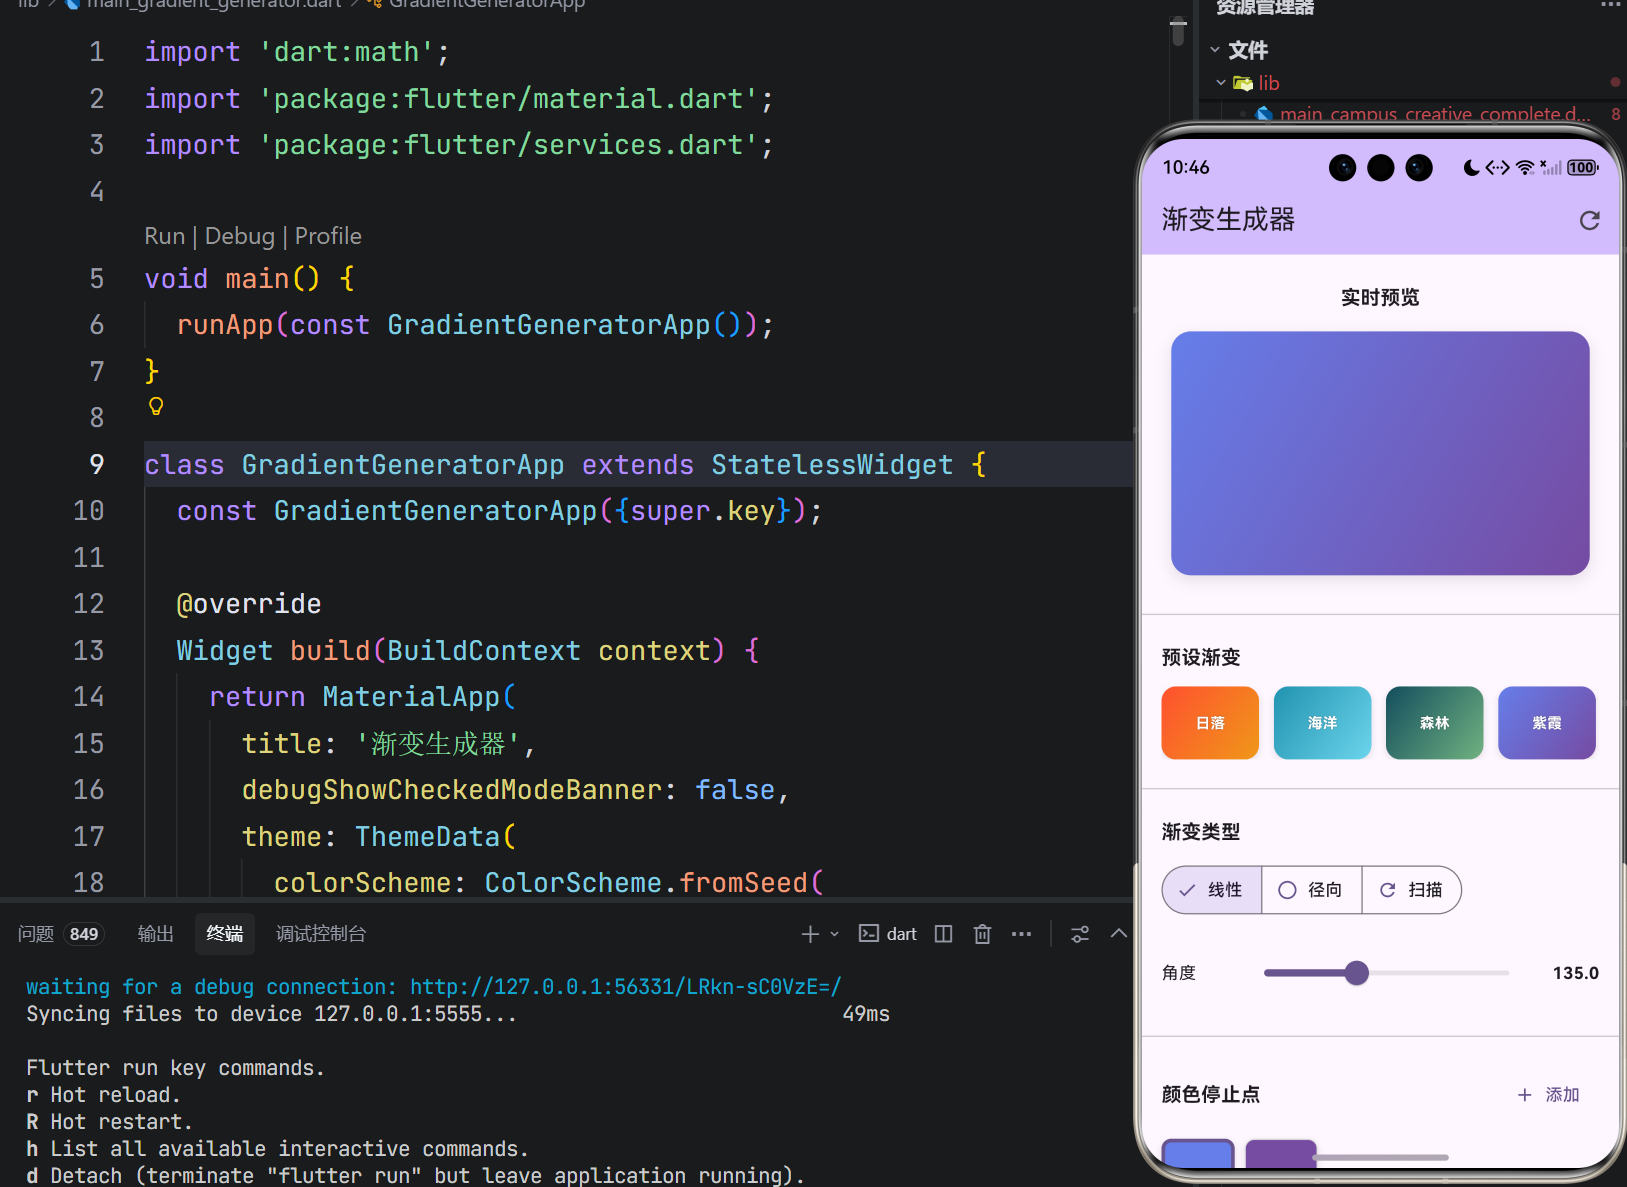The image size is (1627, 1187).
Task: Select the purple color stop swatch
Action: tap(1281, 1154)
